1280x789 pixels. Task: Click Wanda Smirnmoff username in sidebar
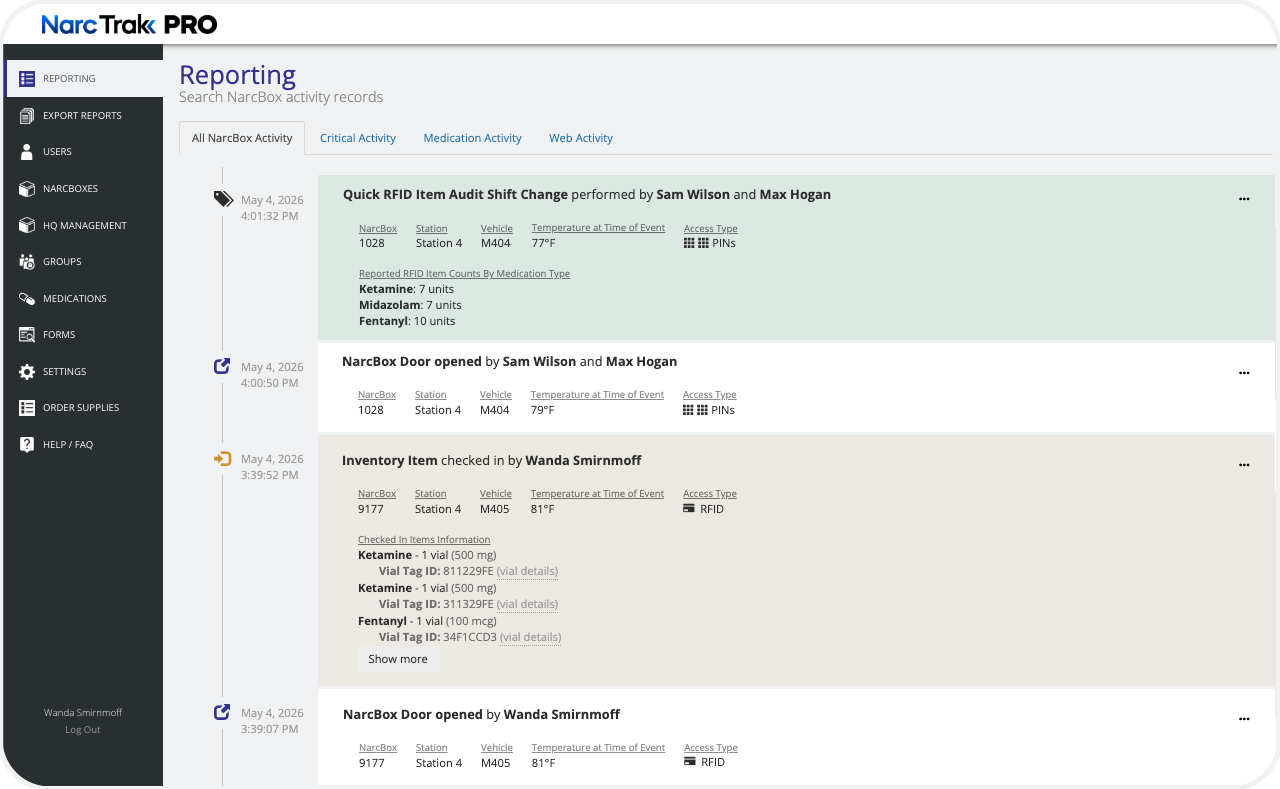83,712
